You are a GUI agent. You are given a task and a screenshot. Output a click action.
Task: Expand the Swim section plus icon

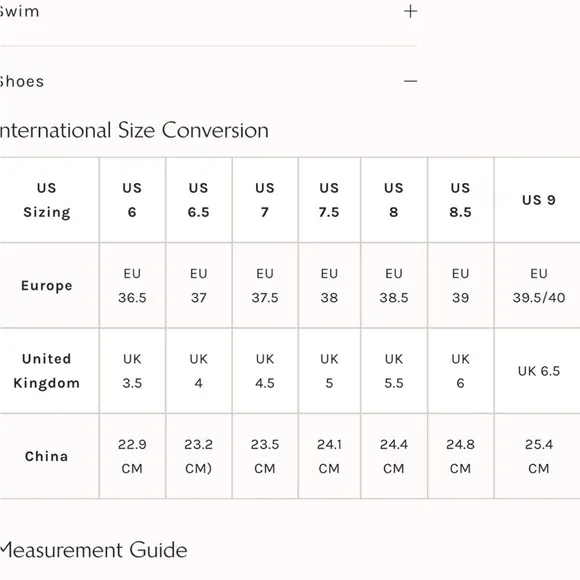[410, 11]
